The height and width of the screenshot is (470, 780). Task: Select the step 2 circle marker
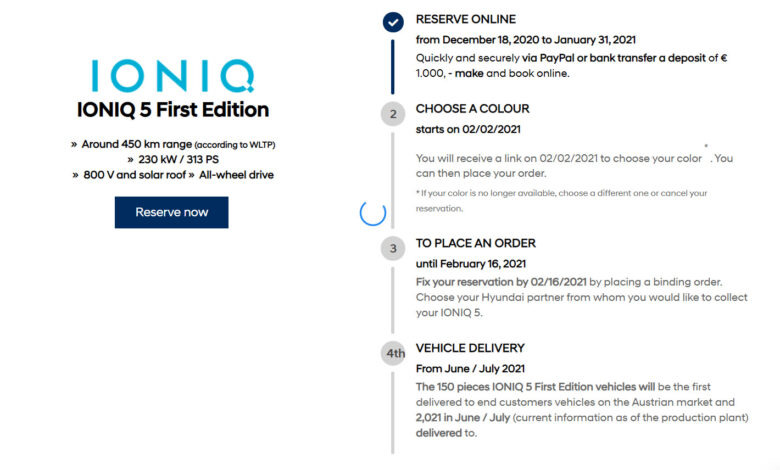tap(394, 114)
